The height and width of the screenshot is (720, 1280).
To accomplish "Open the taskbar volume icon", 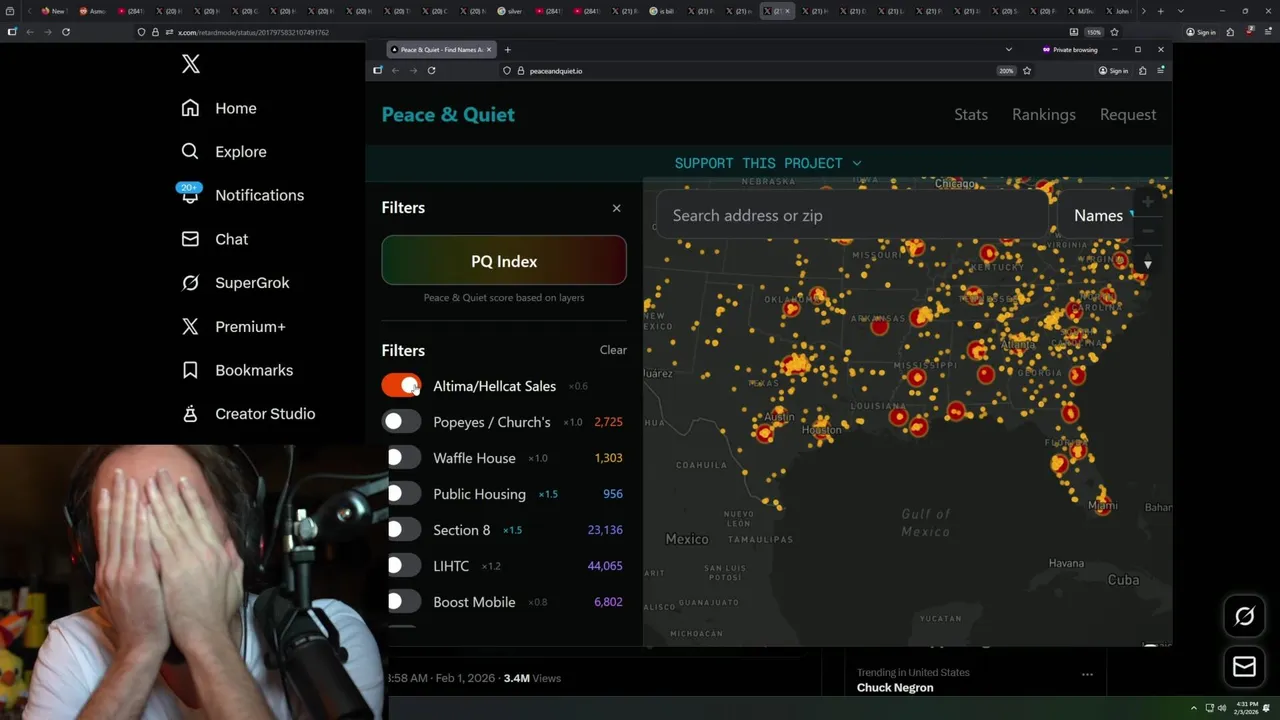I will click(1222, 708).
